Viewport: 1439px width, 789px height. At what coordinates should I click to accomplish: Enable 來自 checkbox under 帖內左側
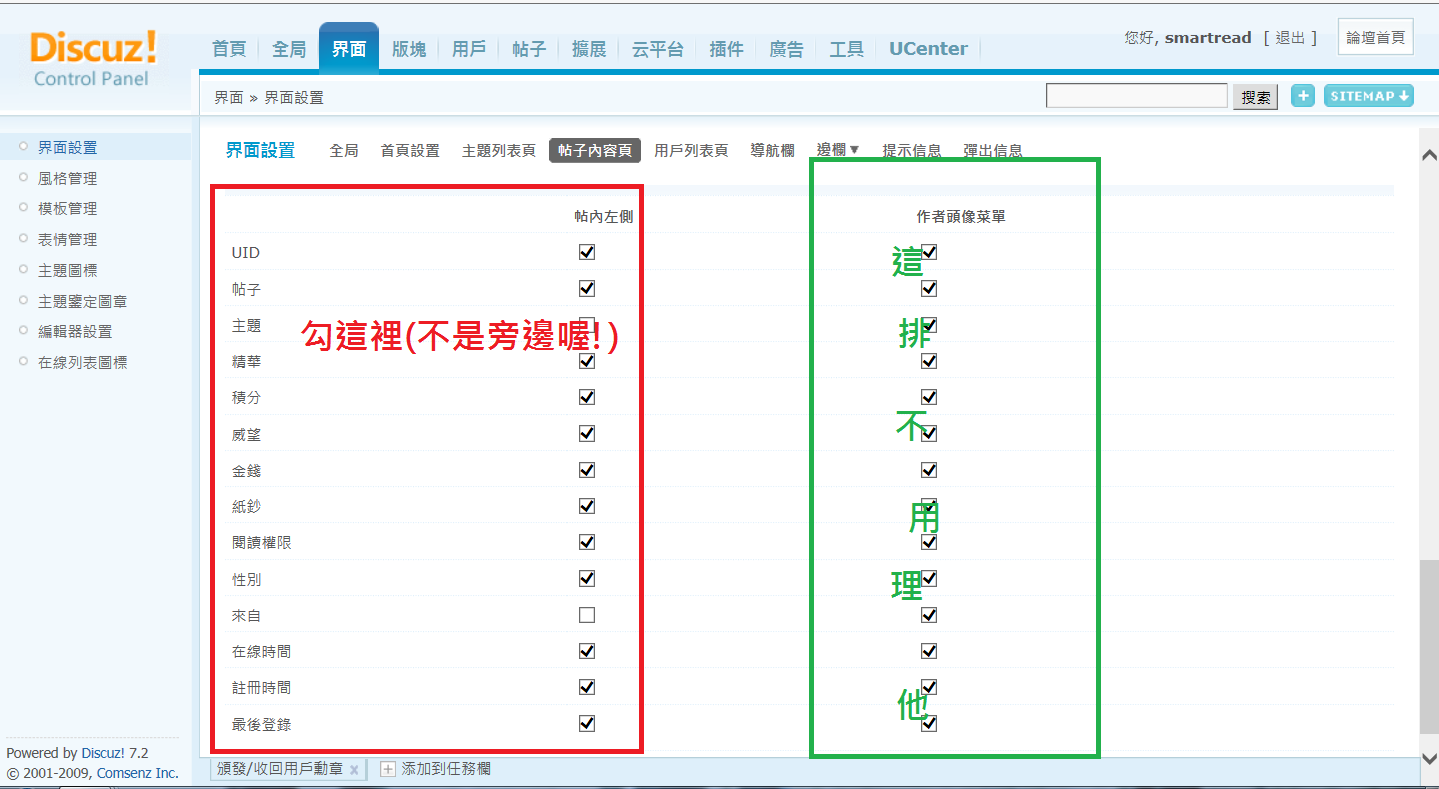(x=587, y=615)
